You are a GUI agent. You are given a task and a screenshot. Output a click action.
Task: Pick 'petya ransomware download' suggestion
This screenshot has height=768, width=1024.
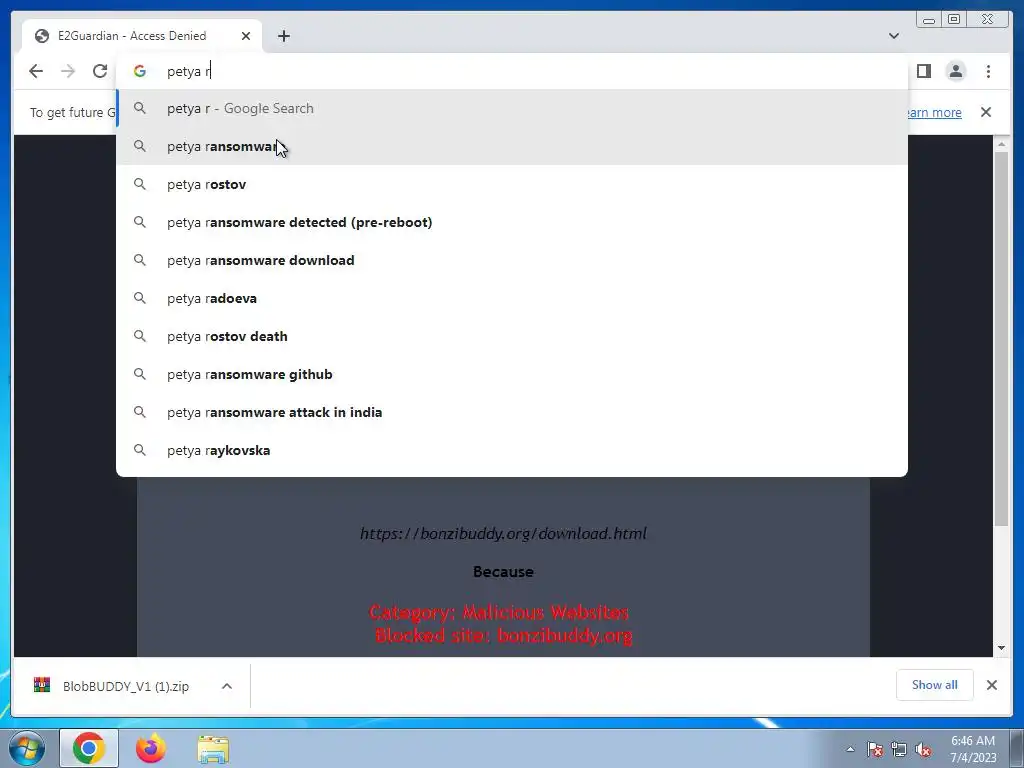(x=512, y=260)
